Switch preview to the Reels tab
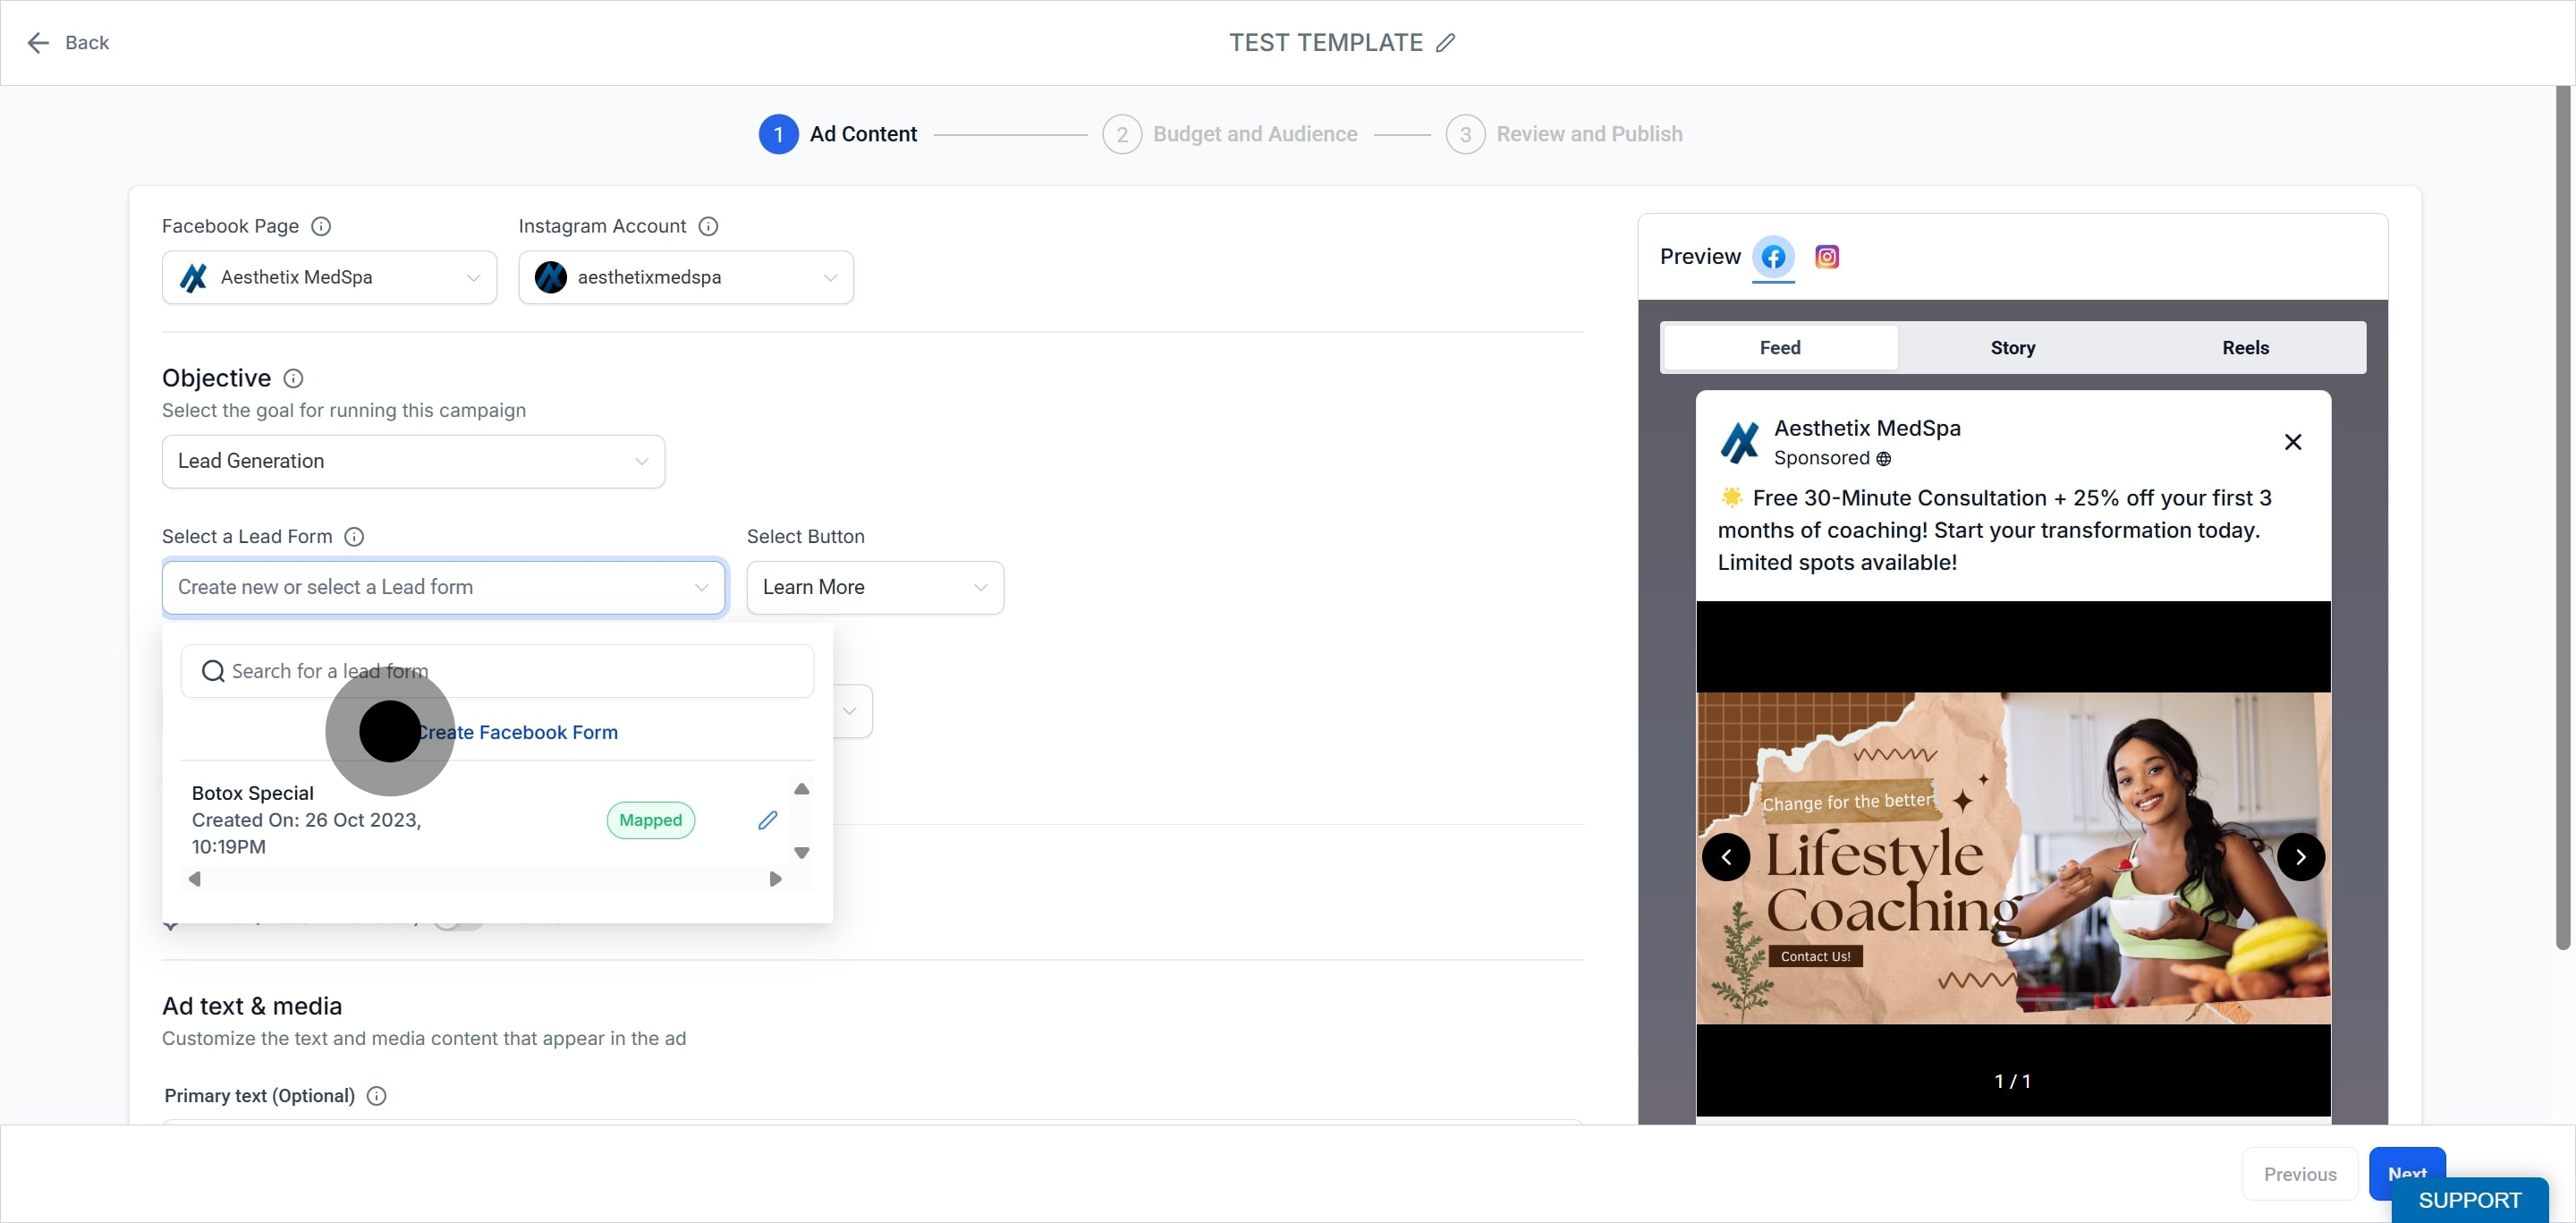2576x1223 pixels. point(2245,348)
